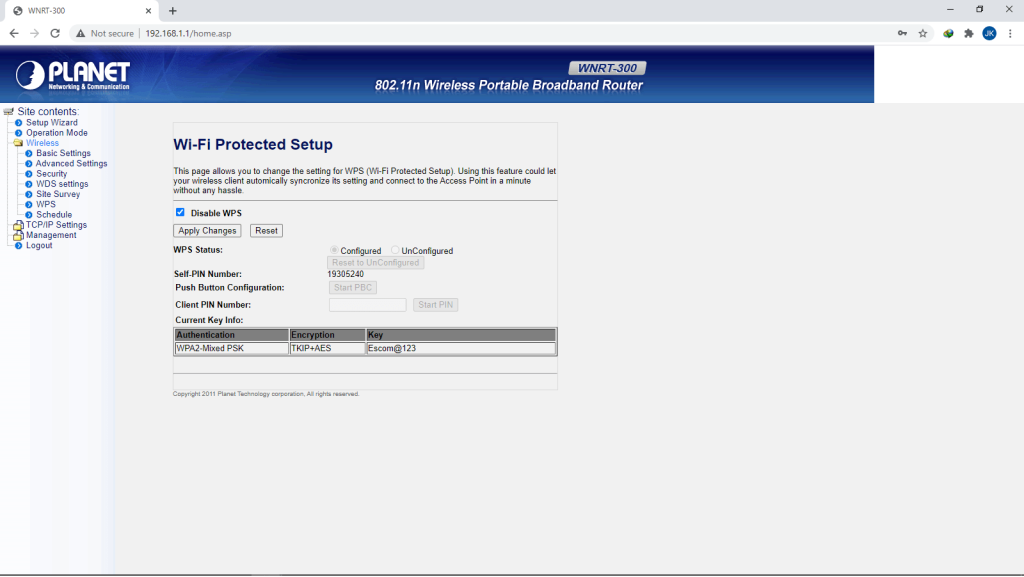Click the Site contents icon
Image resolution: width=1024 pixels, height=577 pixels.
click(8, 112)
